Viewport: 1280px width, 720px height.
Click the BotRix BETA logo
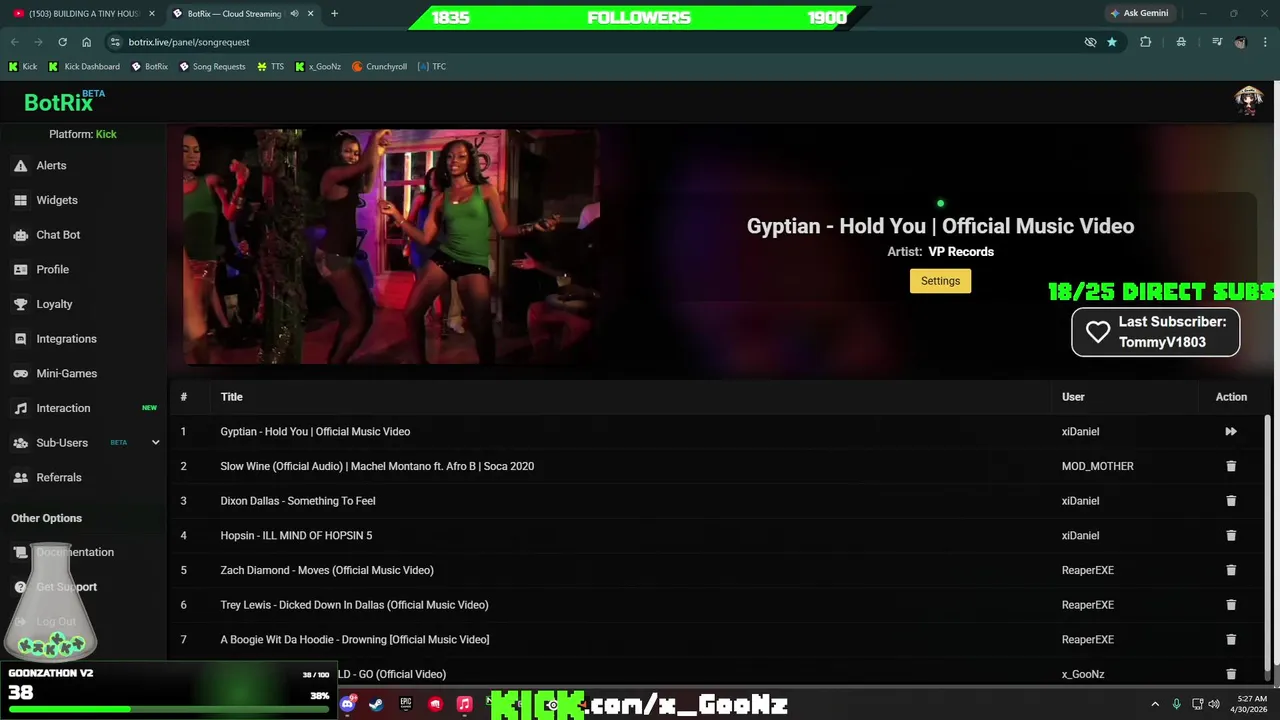point(64,101)
